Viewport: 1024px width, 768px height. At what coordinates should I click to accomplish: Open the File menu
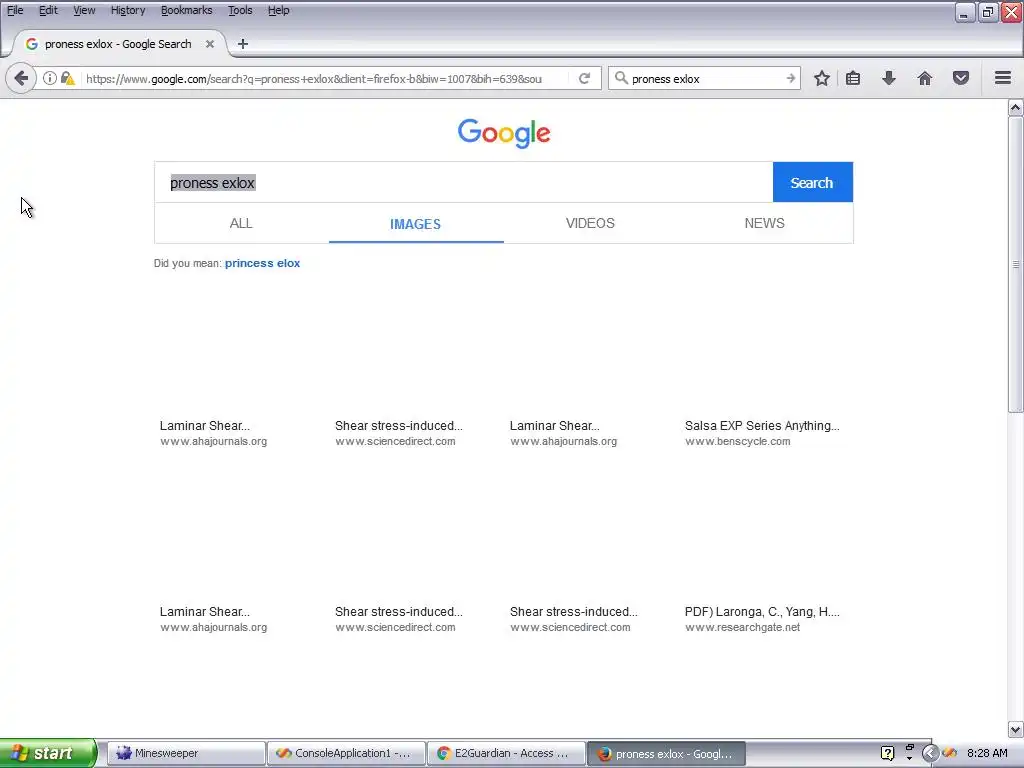tap(15, 10)
